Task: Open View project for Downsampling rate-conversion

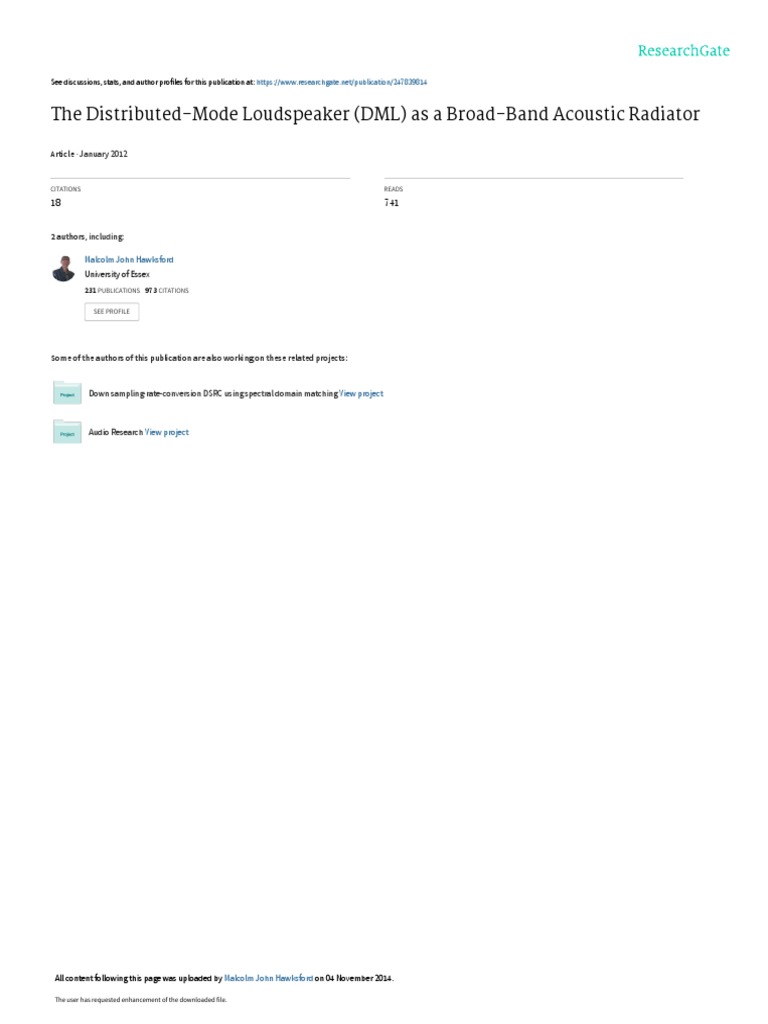Action: [361, 394]
